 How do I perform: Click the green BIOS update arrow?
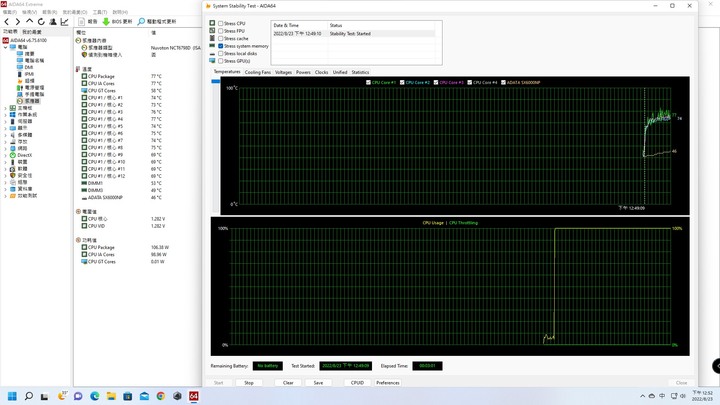(106, 22)
